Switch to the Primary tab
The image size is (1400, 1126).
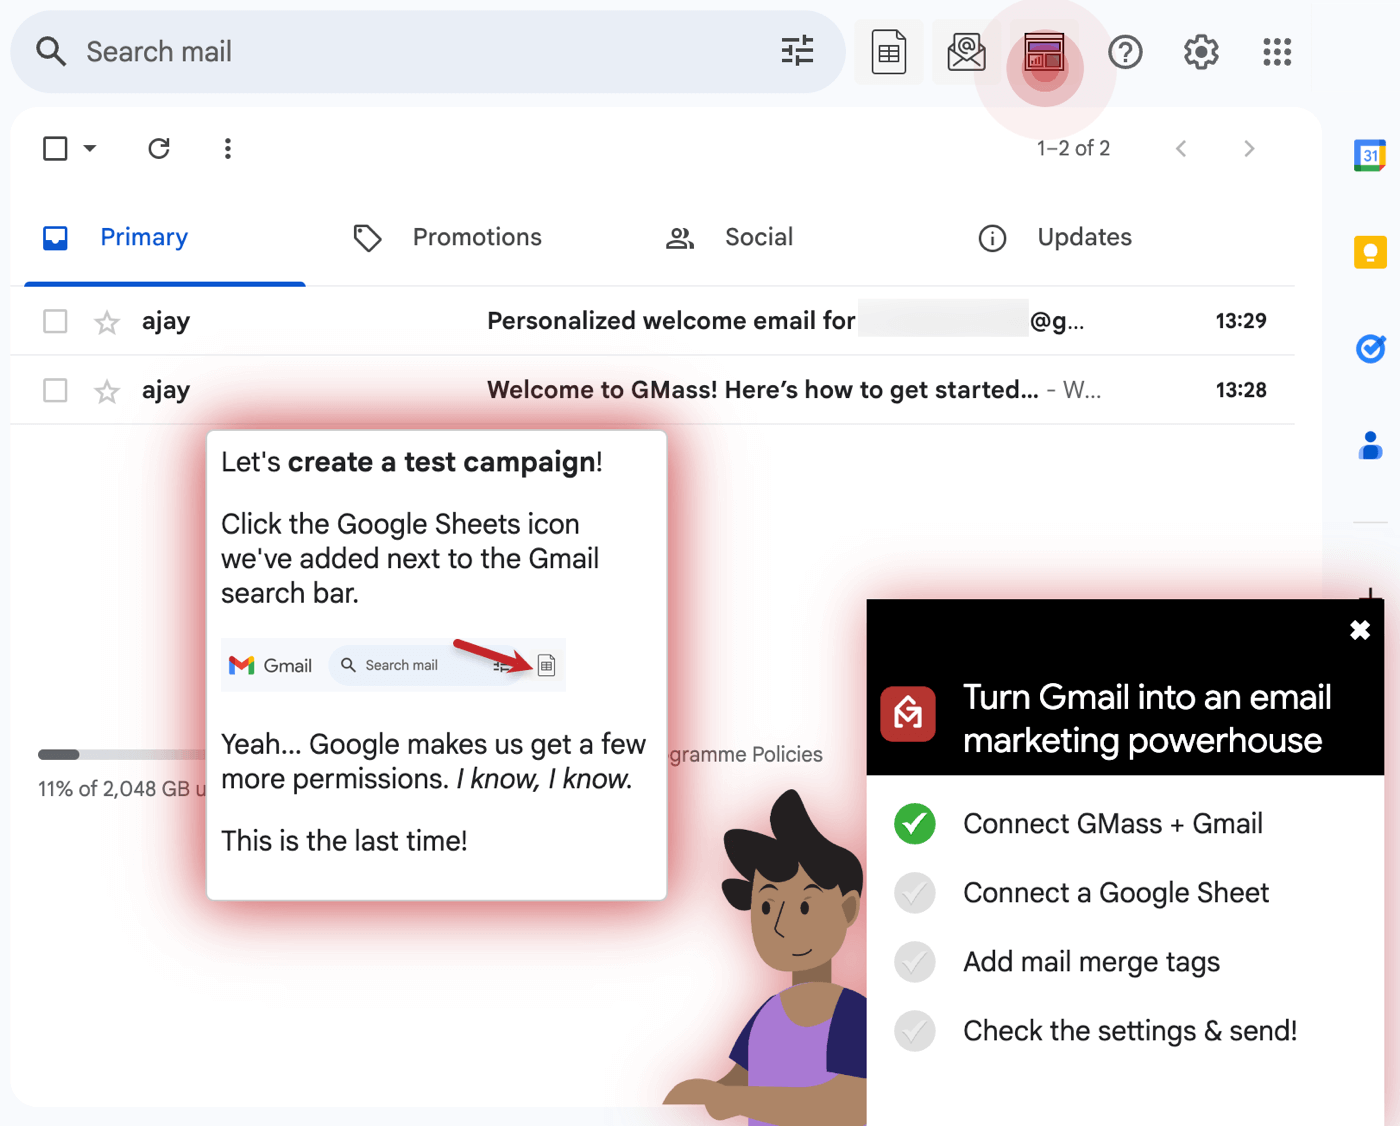coord(165,238)
